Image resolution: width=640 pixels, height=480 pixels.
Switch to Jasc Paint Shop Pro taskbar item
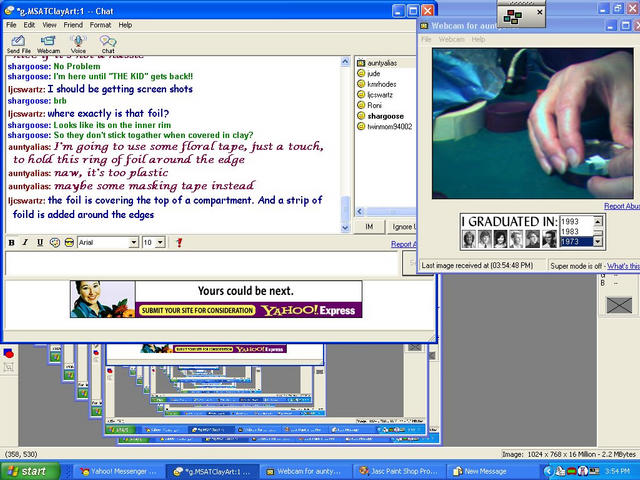click(x=399, y=471)
